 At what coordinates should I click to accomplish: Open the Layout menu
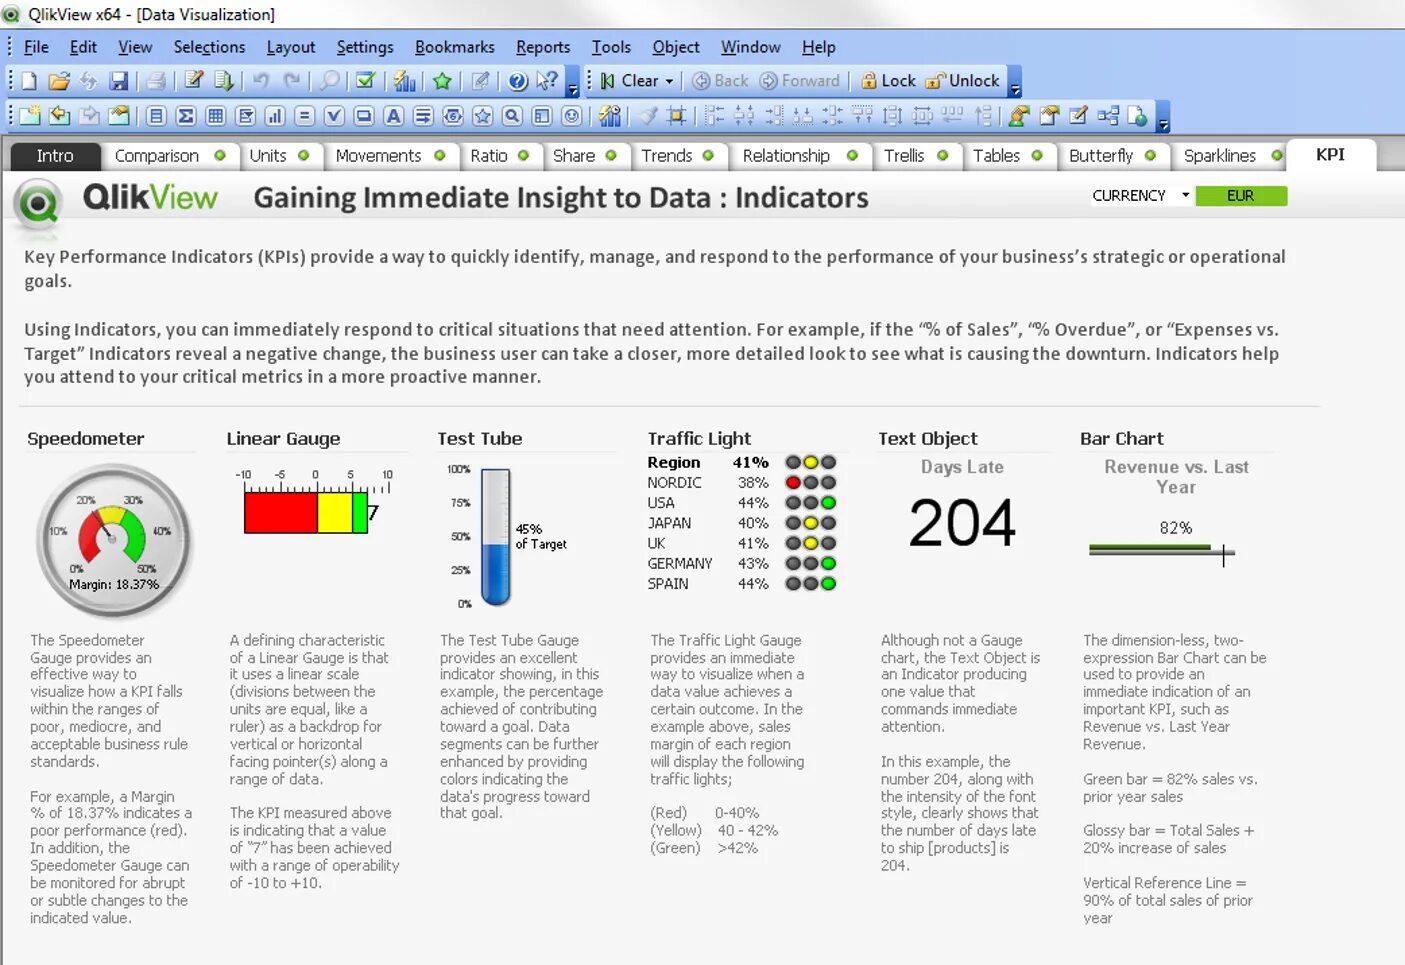291,47
